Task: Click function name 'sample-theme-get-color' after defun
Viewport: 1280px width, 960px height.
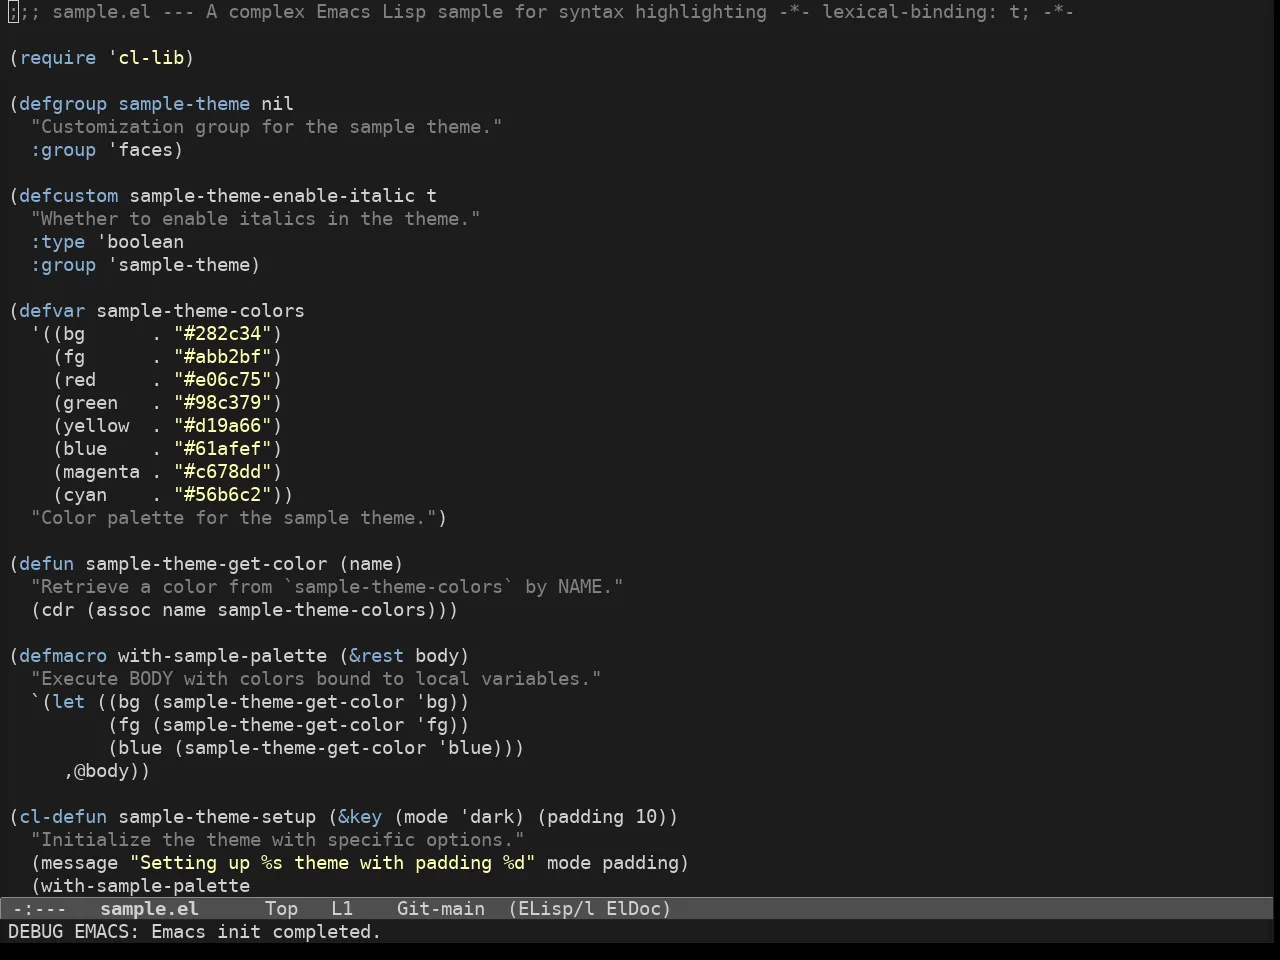Action: click(206, 564)
